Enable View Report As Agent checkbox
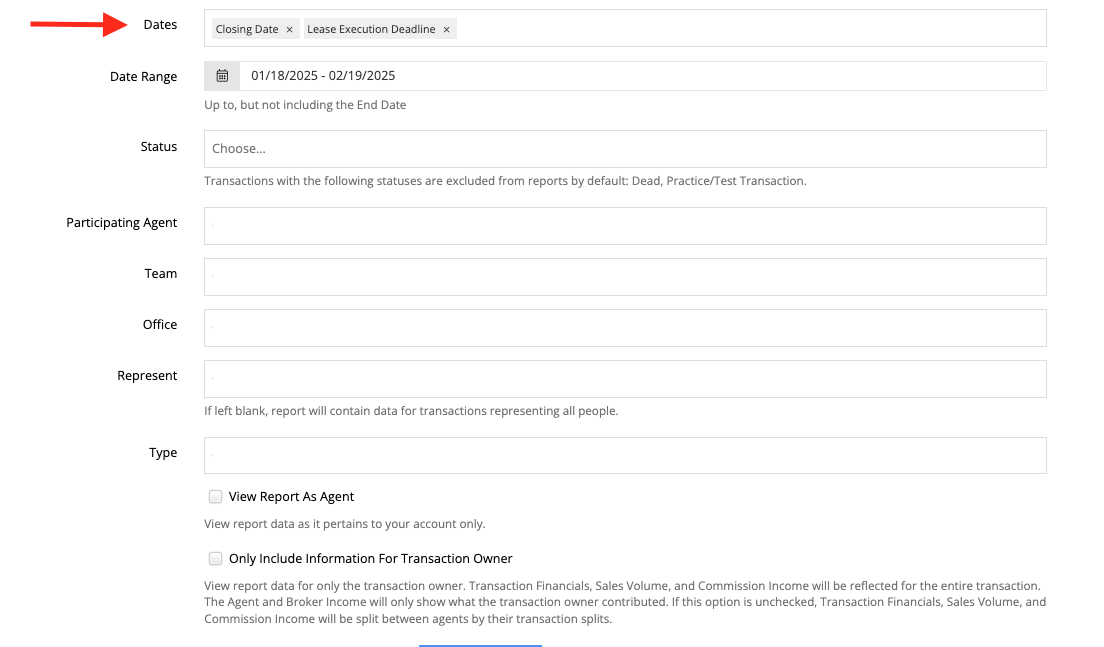 215,497
